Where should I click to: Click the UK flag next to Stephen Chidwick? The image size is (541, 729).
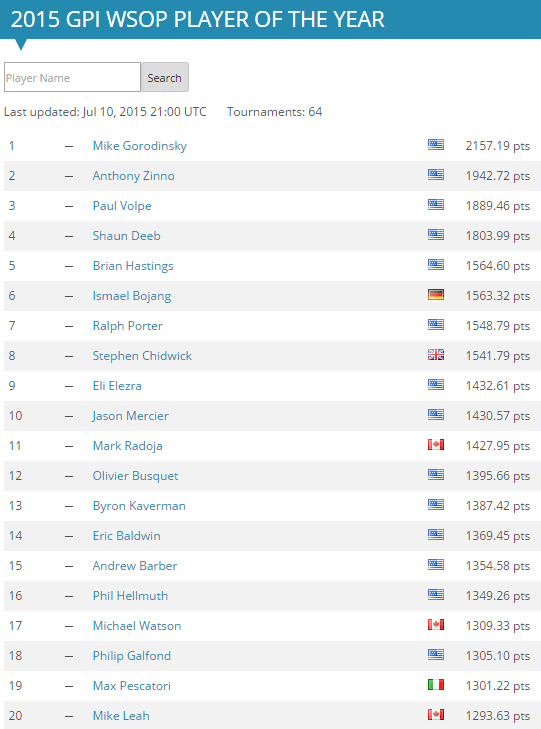435,355
